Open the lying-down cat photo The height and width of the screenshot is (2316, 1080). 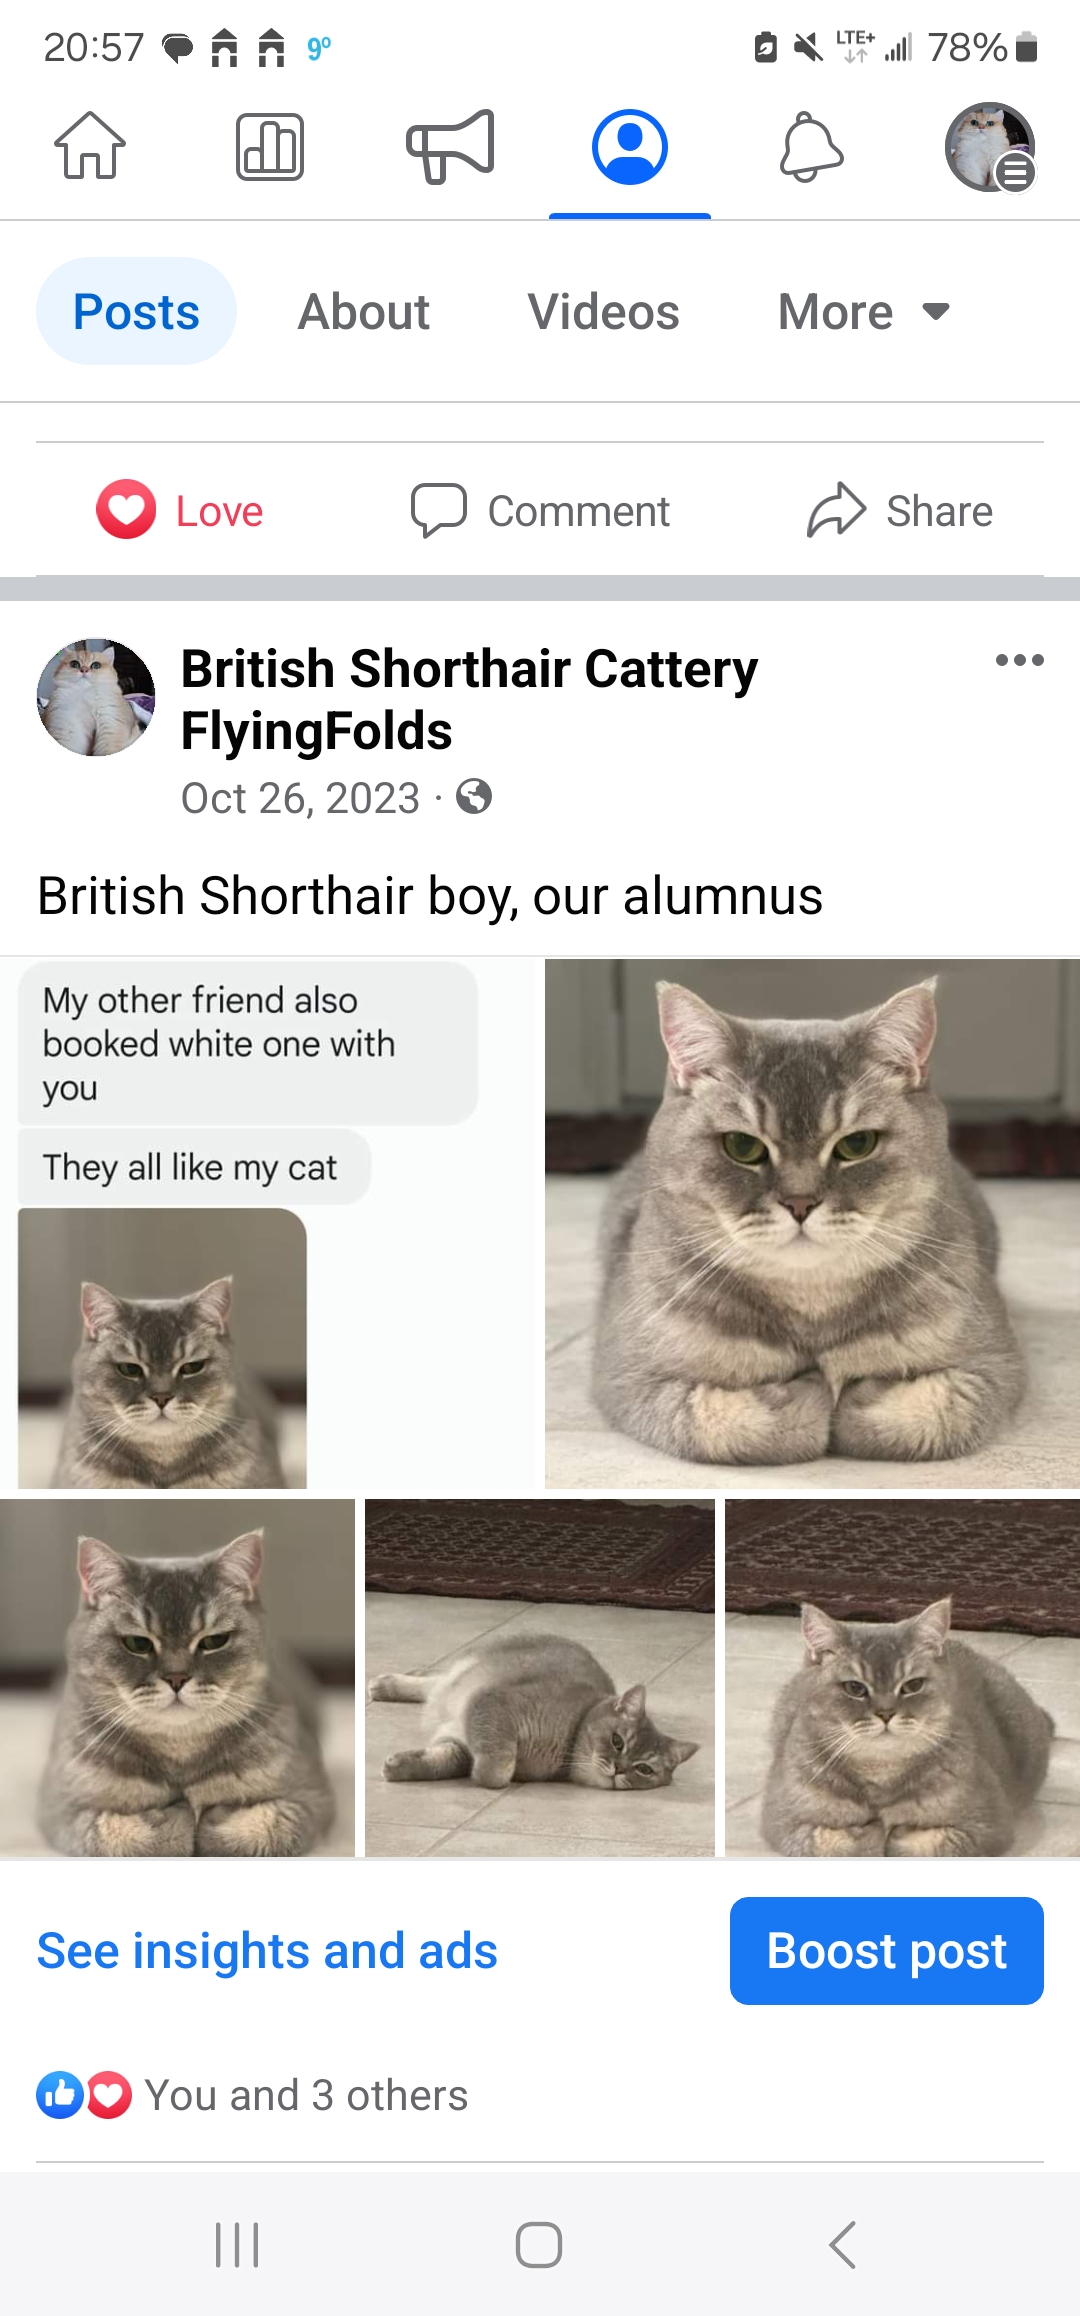(540, 1678)
